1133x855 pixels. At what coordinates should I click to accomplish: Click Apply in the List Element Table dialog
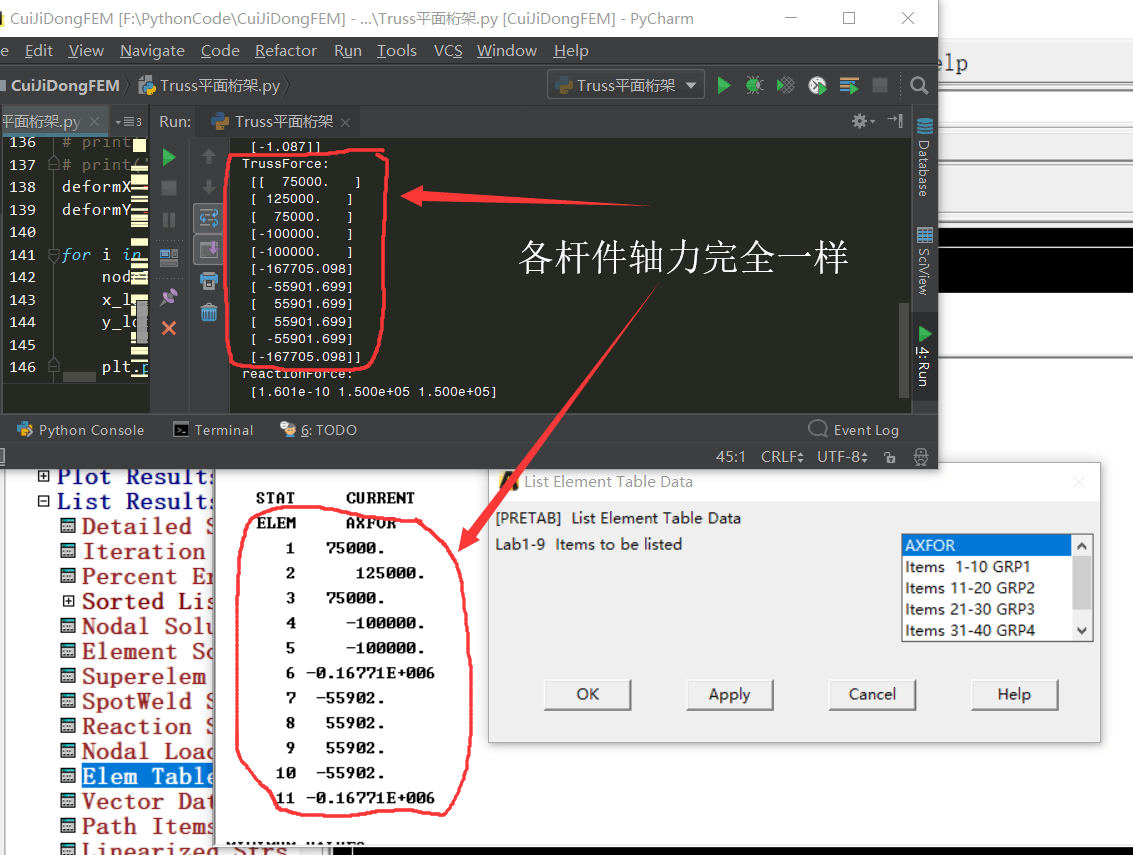coord(729,695)
